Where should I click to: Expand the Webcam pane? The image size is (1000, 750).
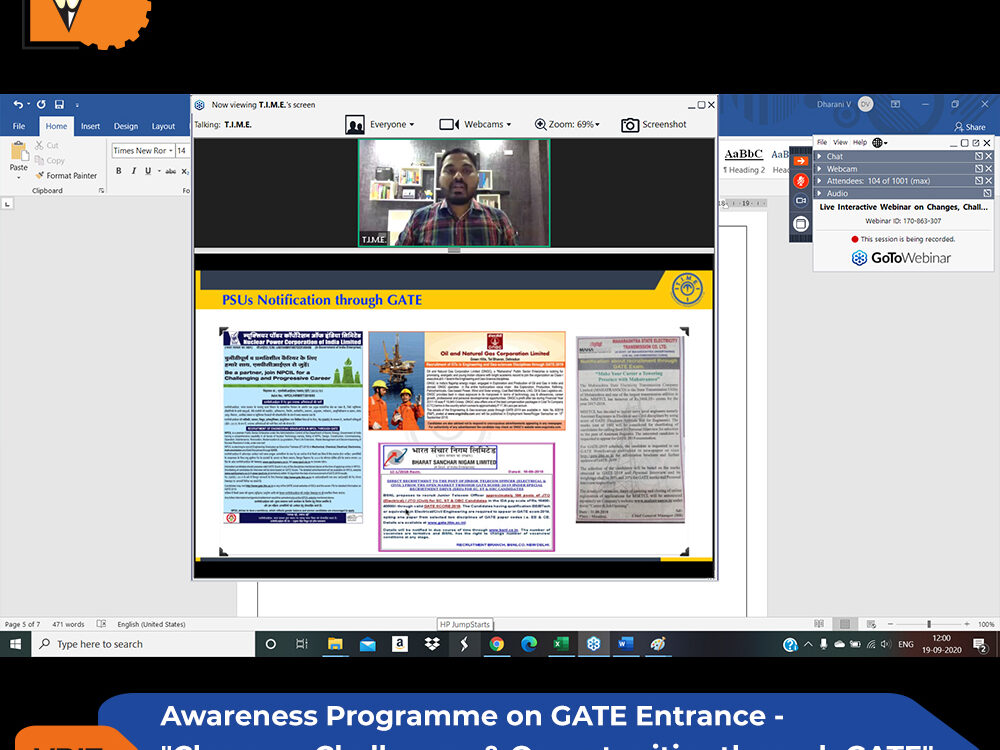[x=820, y=169]
